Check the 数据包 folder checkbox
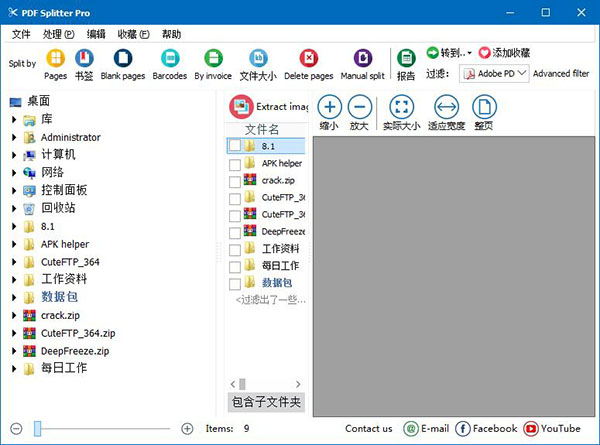The height and width of the screenshot is (445, 600). pos(235,284)
